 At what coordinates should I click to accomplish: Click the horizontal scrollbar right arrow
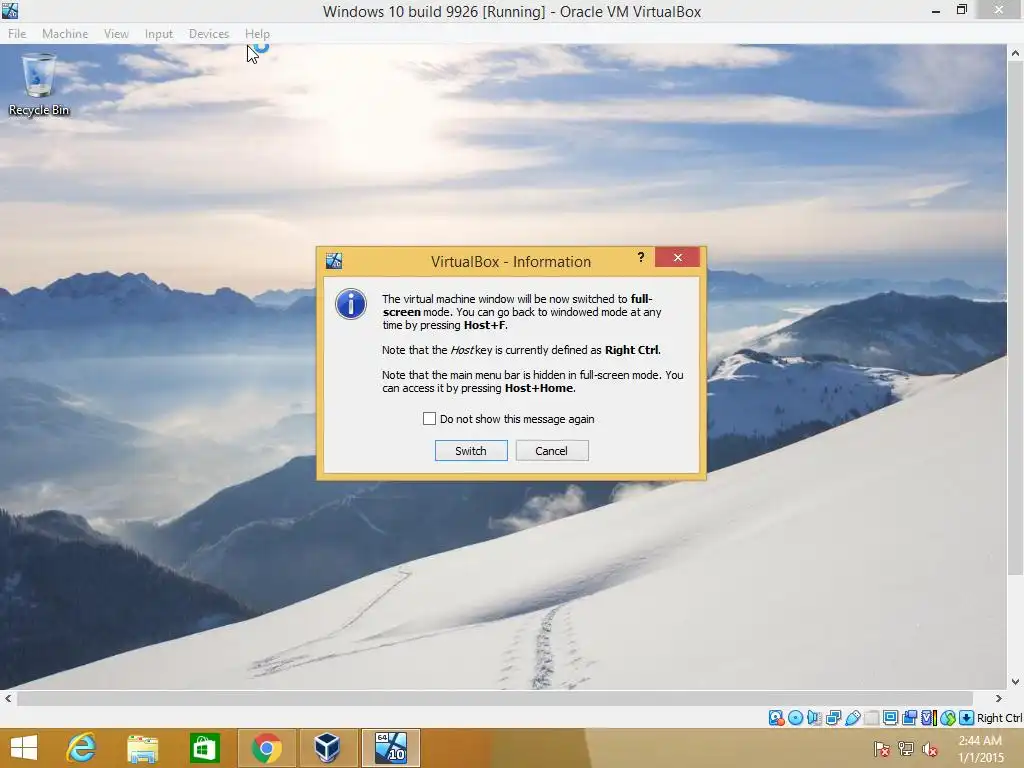coord(999,698)
